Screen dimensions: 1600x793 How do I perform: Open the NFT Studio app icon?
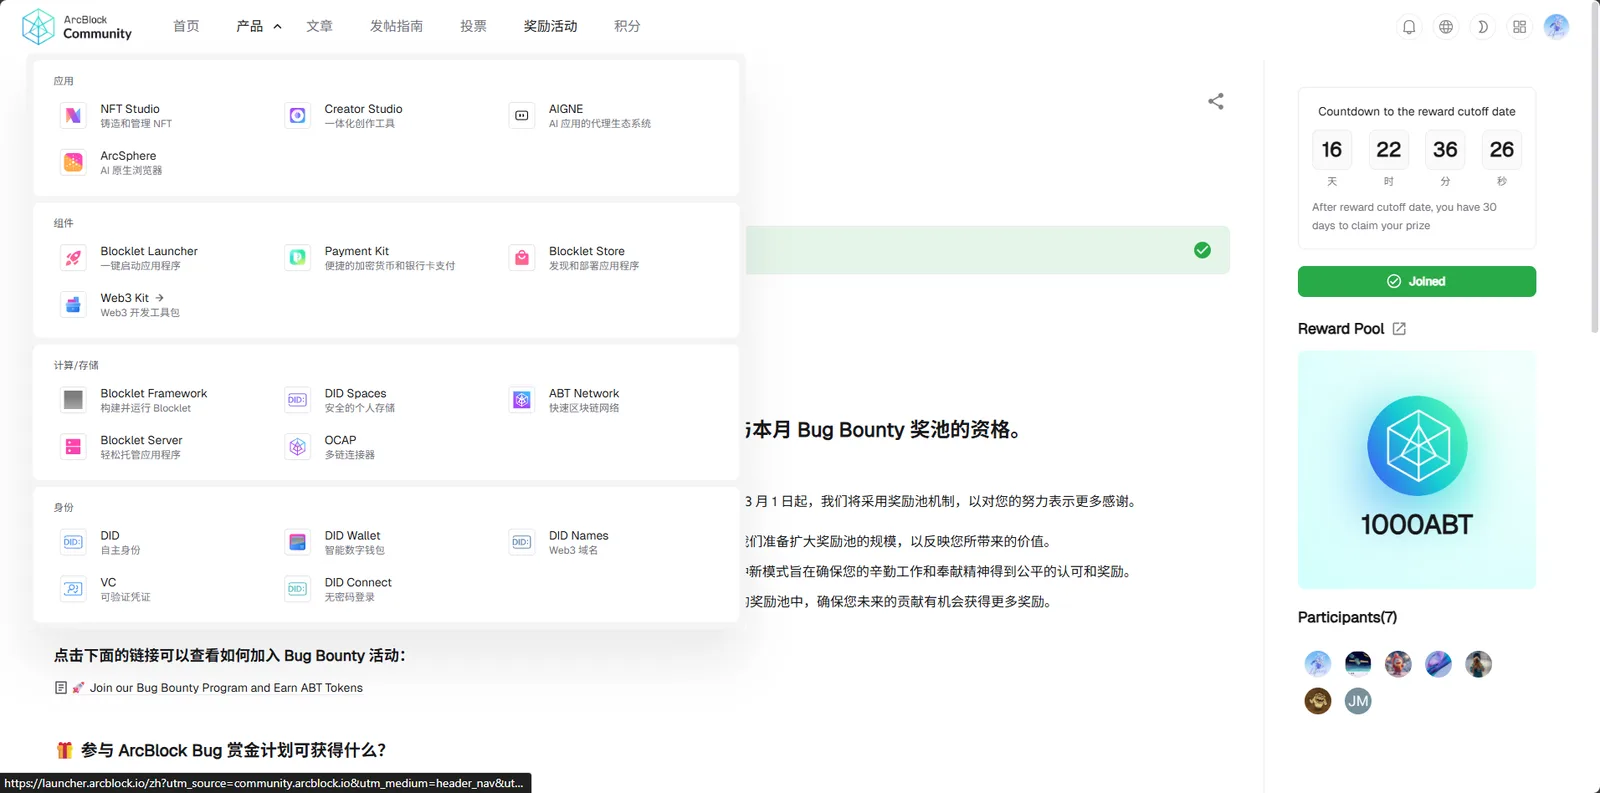click(x=73, y=116)
